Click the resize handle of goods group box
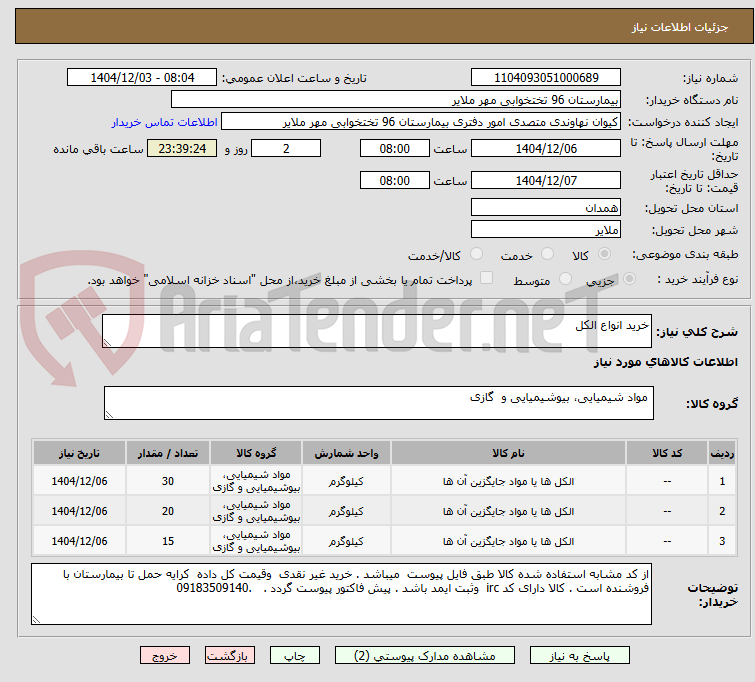 [x=109, y=415]
